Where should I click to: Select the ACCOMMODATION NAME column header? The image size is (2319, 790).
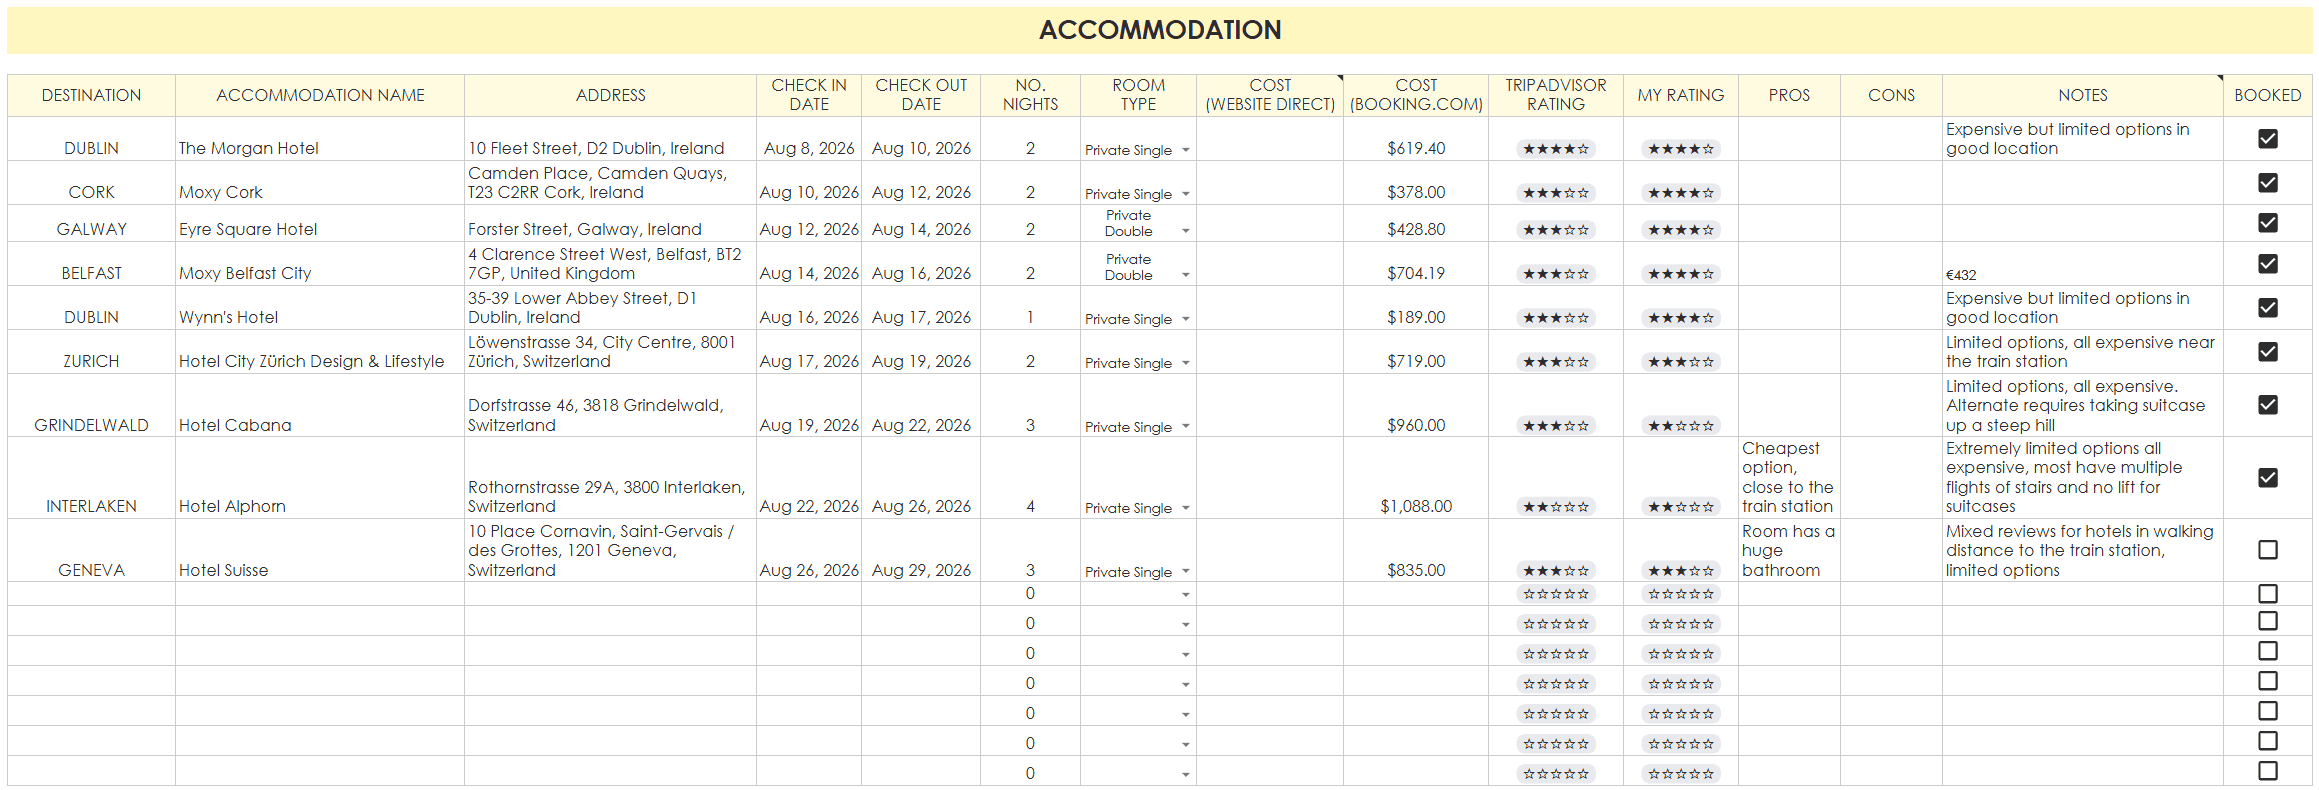pos(320,95)
